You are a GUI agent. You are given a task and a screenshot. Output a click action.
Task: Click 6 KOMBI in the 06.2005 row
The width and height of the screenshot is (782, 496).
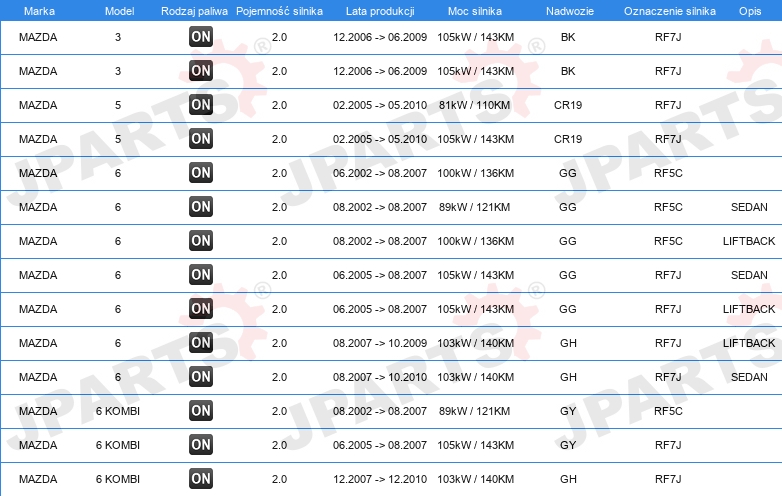pyautogui.click(x=118, y=445)
